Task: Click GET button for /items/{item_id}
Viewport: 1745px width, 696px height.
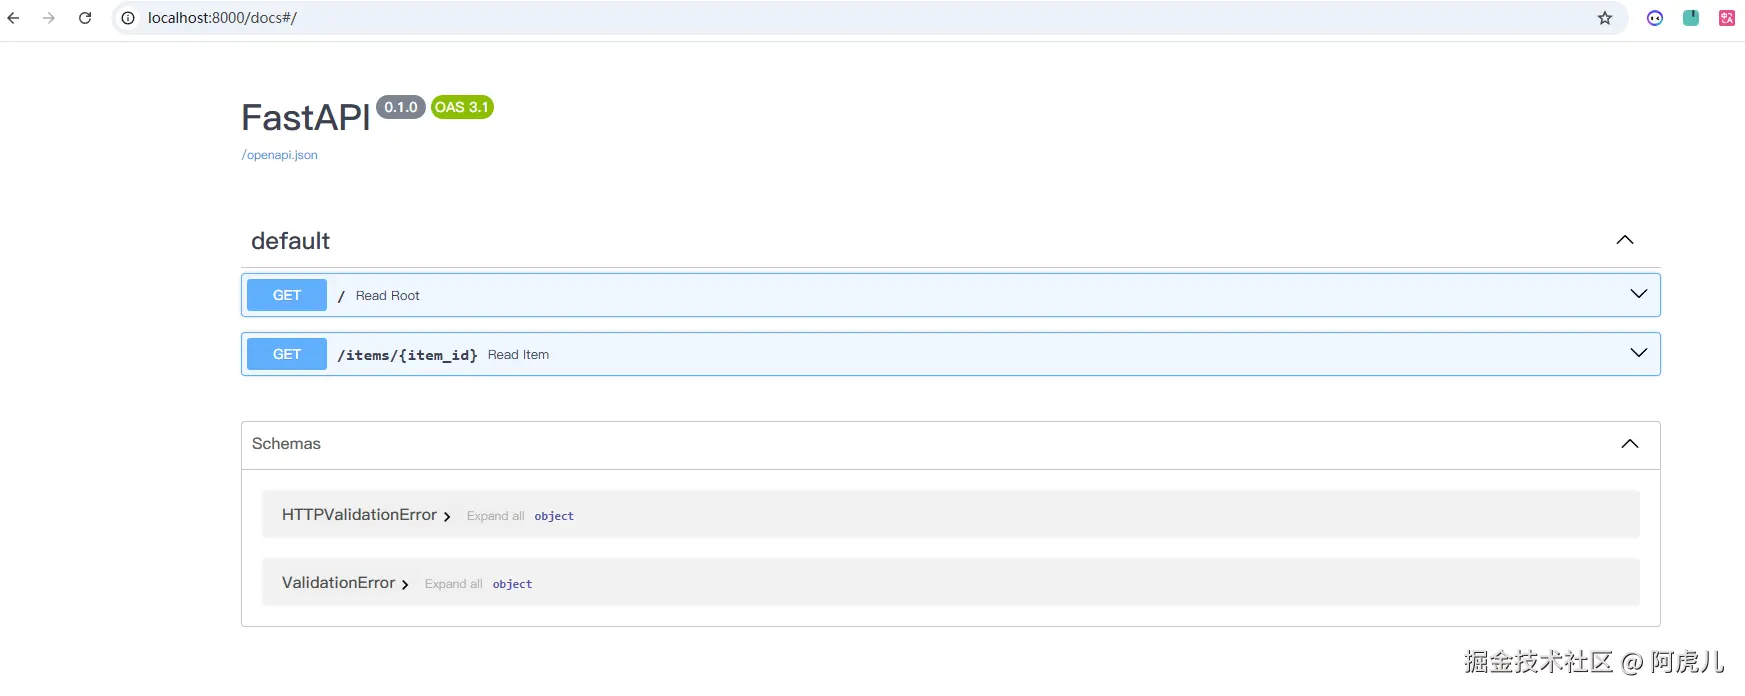Action: pos(287,354)
